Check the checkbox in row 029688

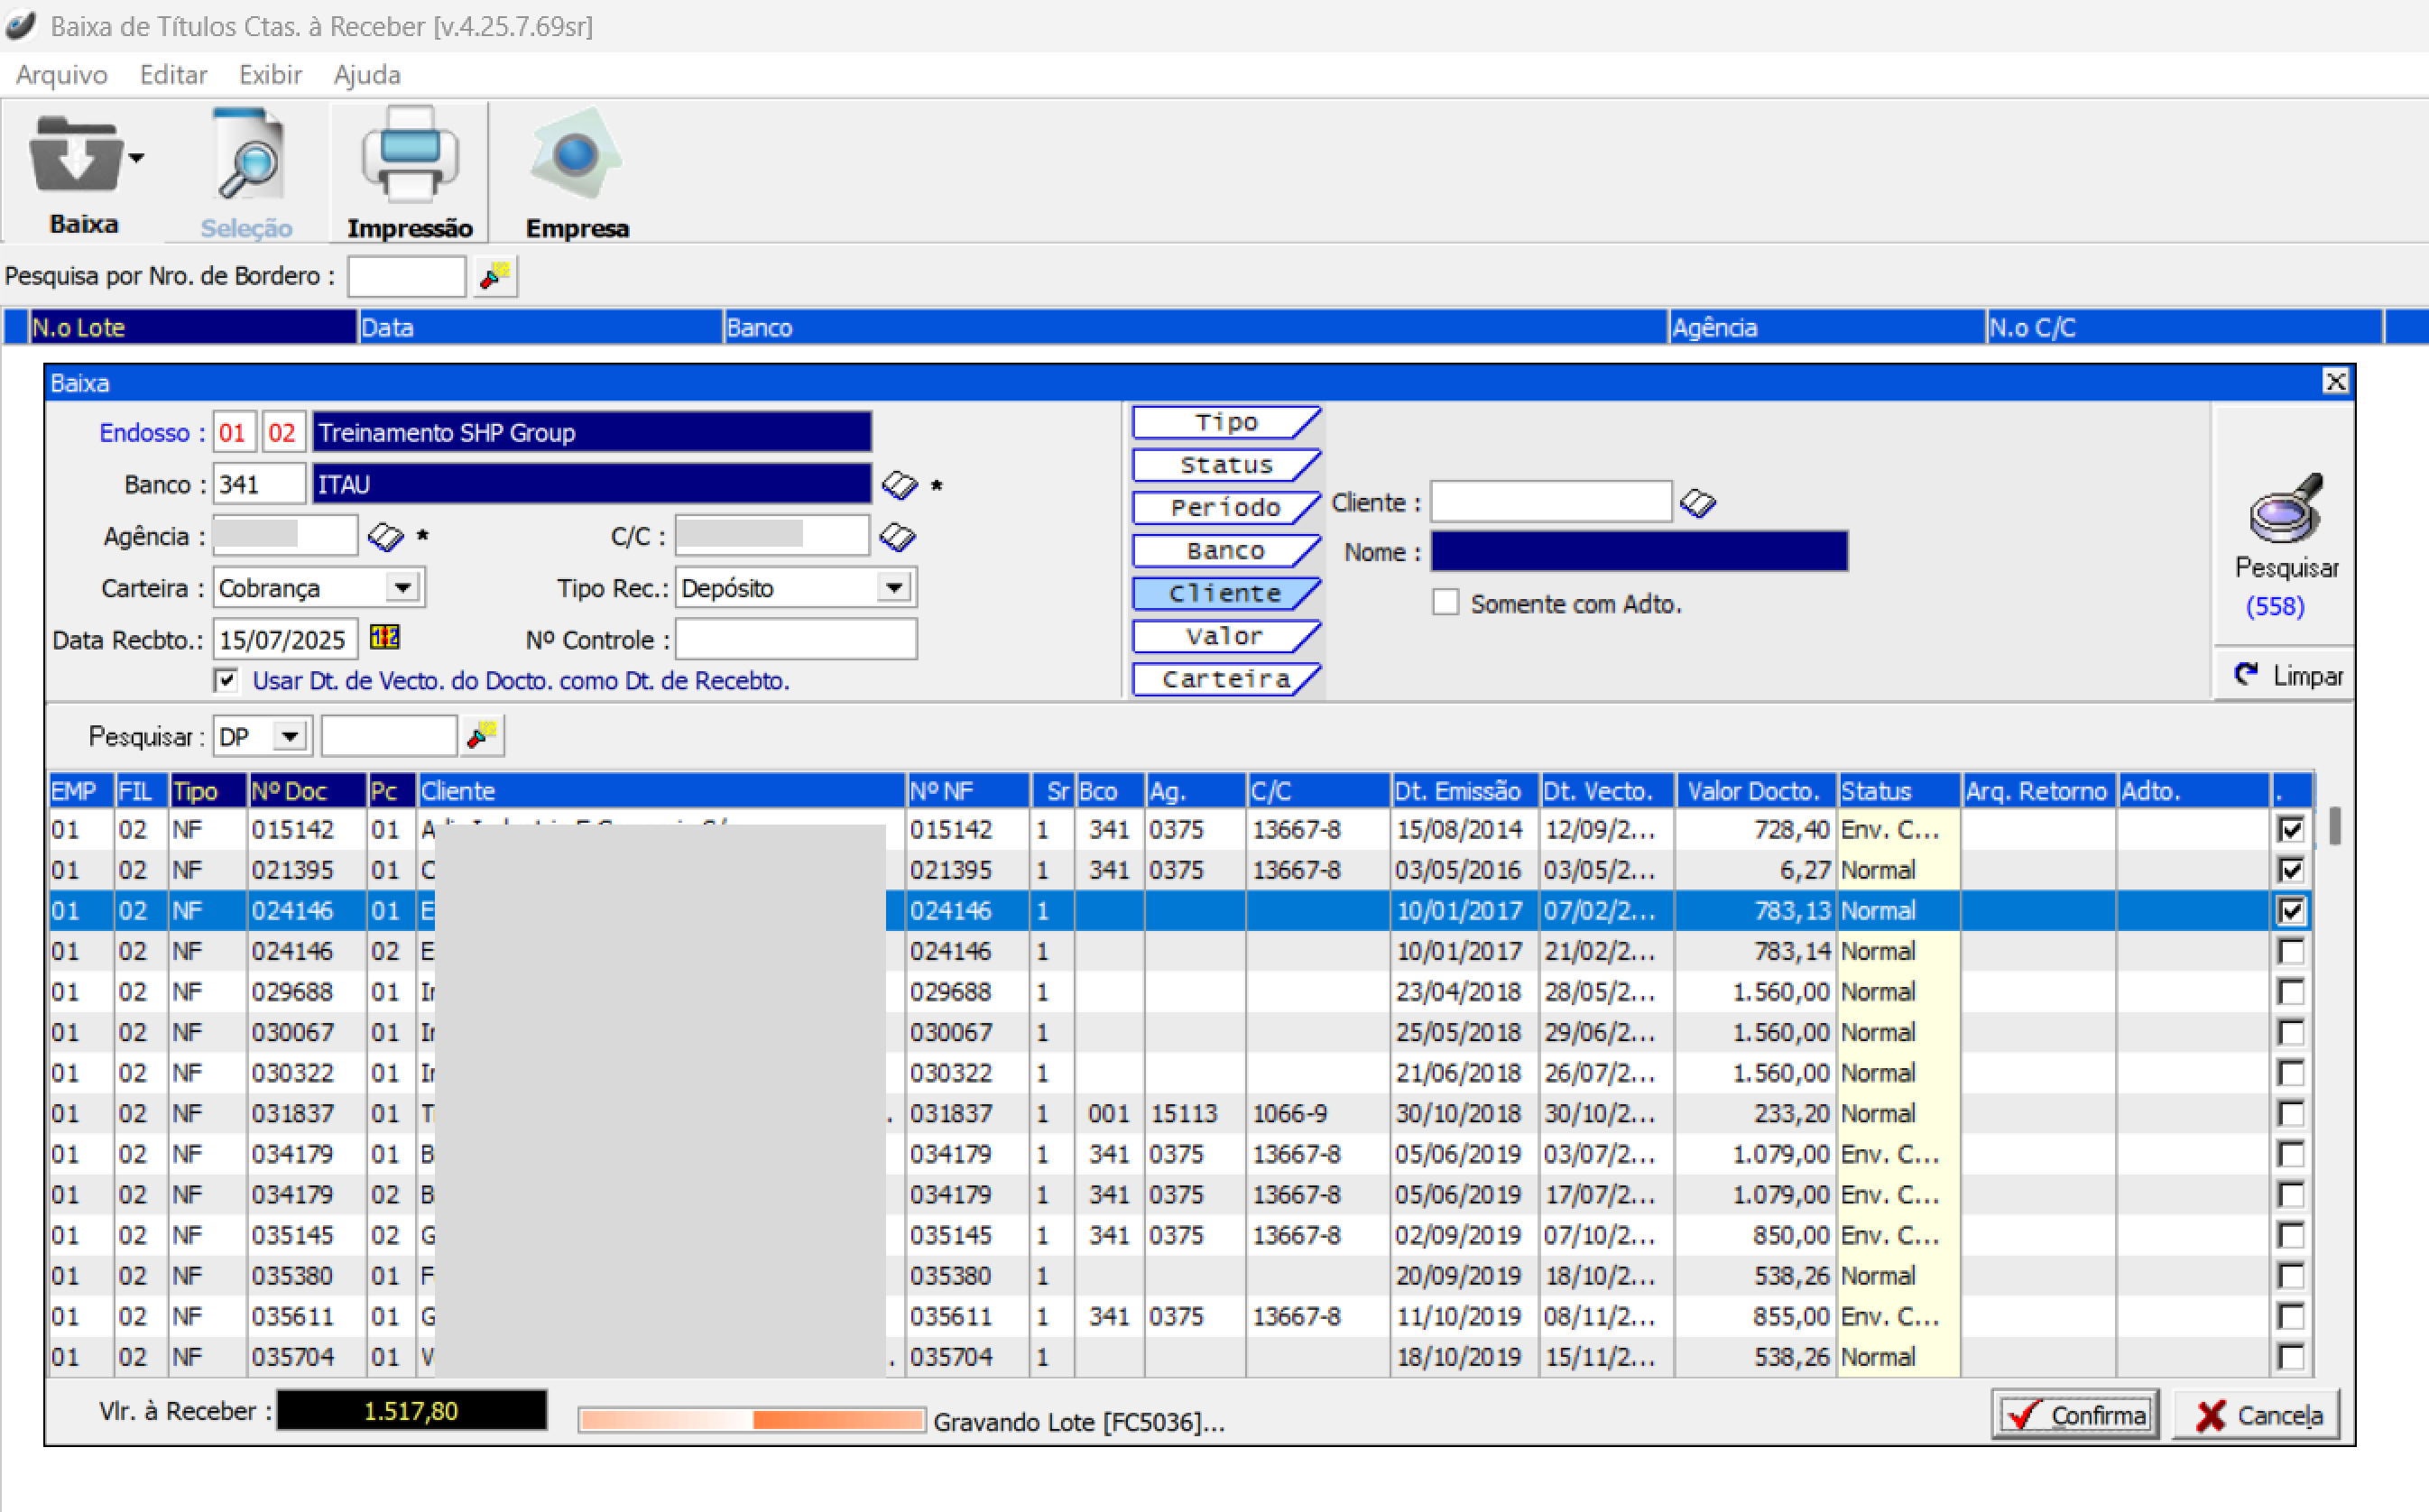pos(2289,992)
